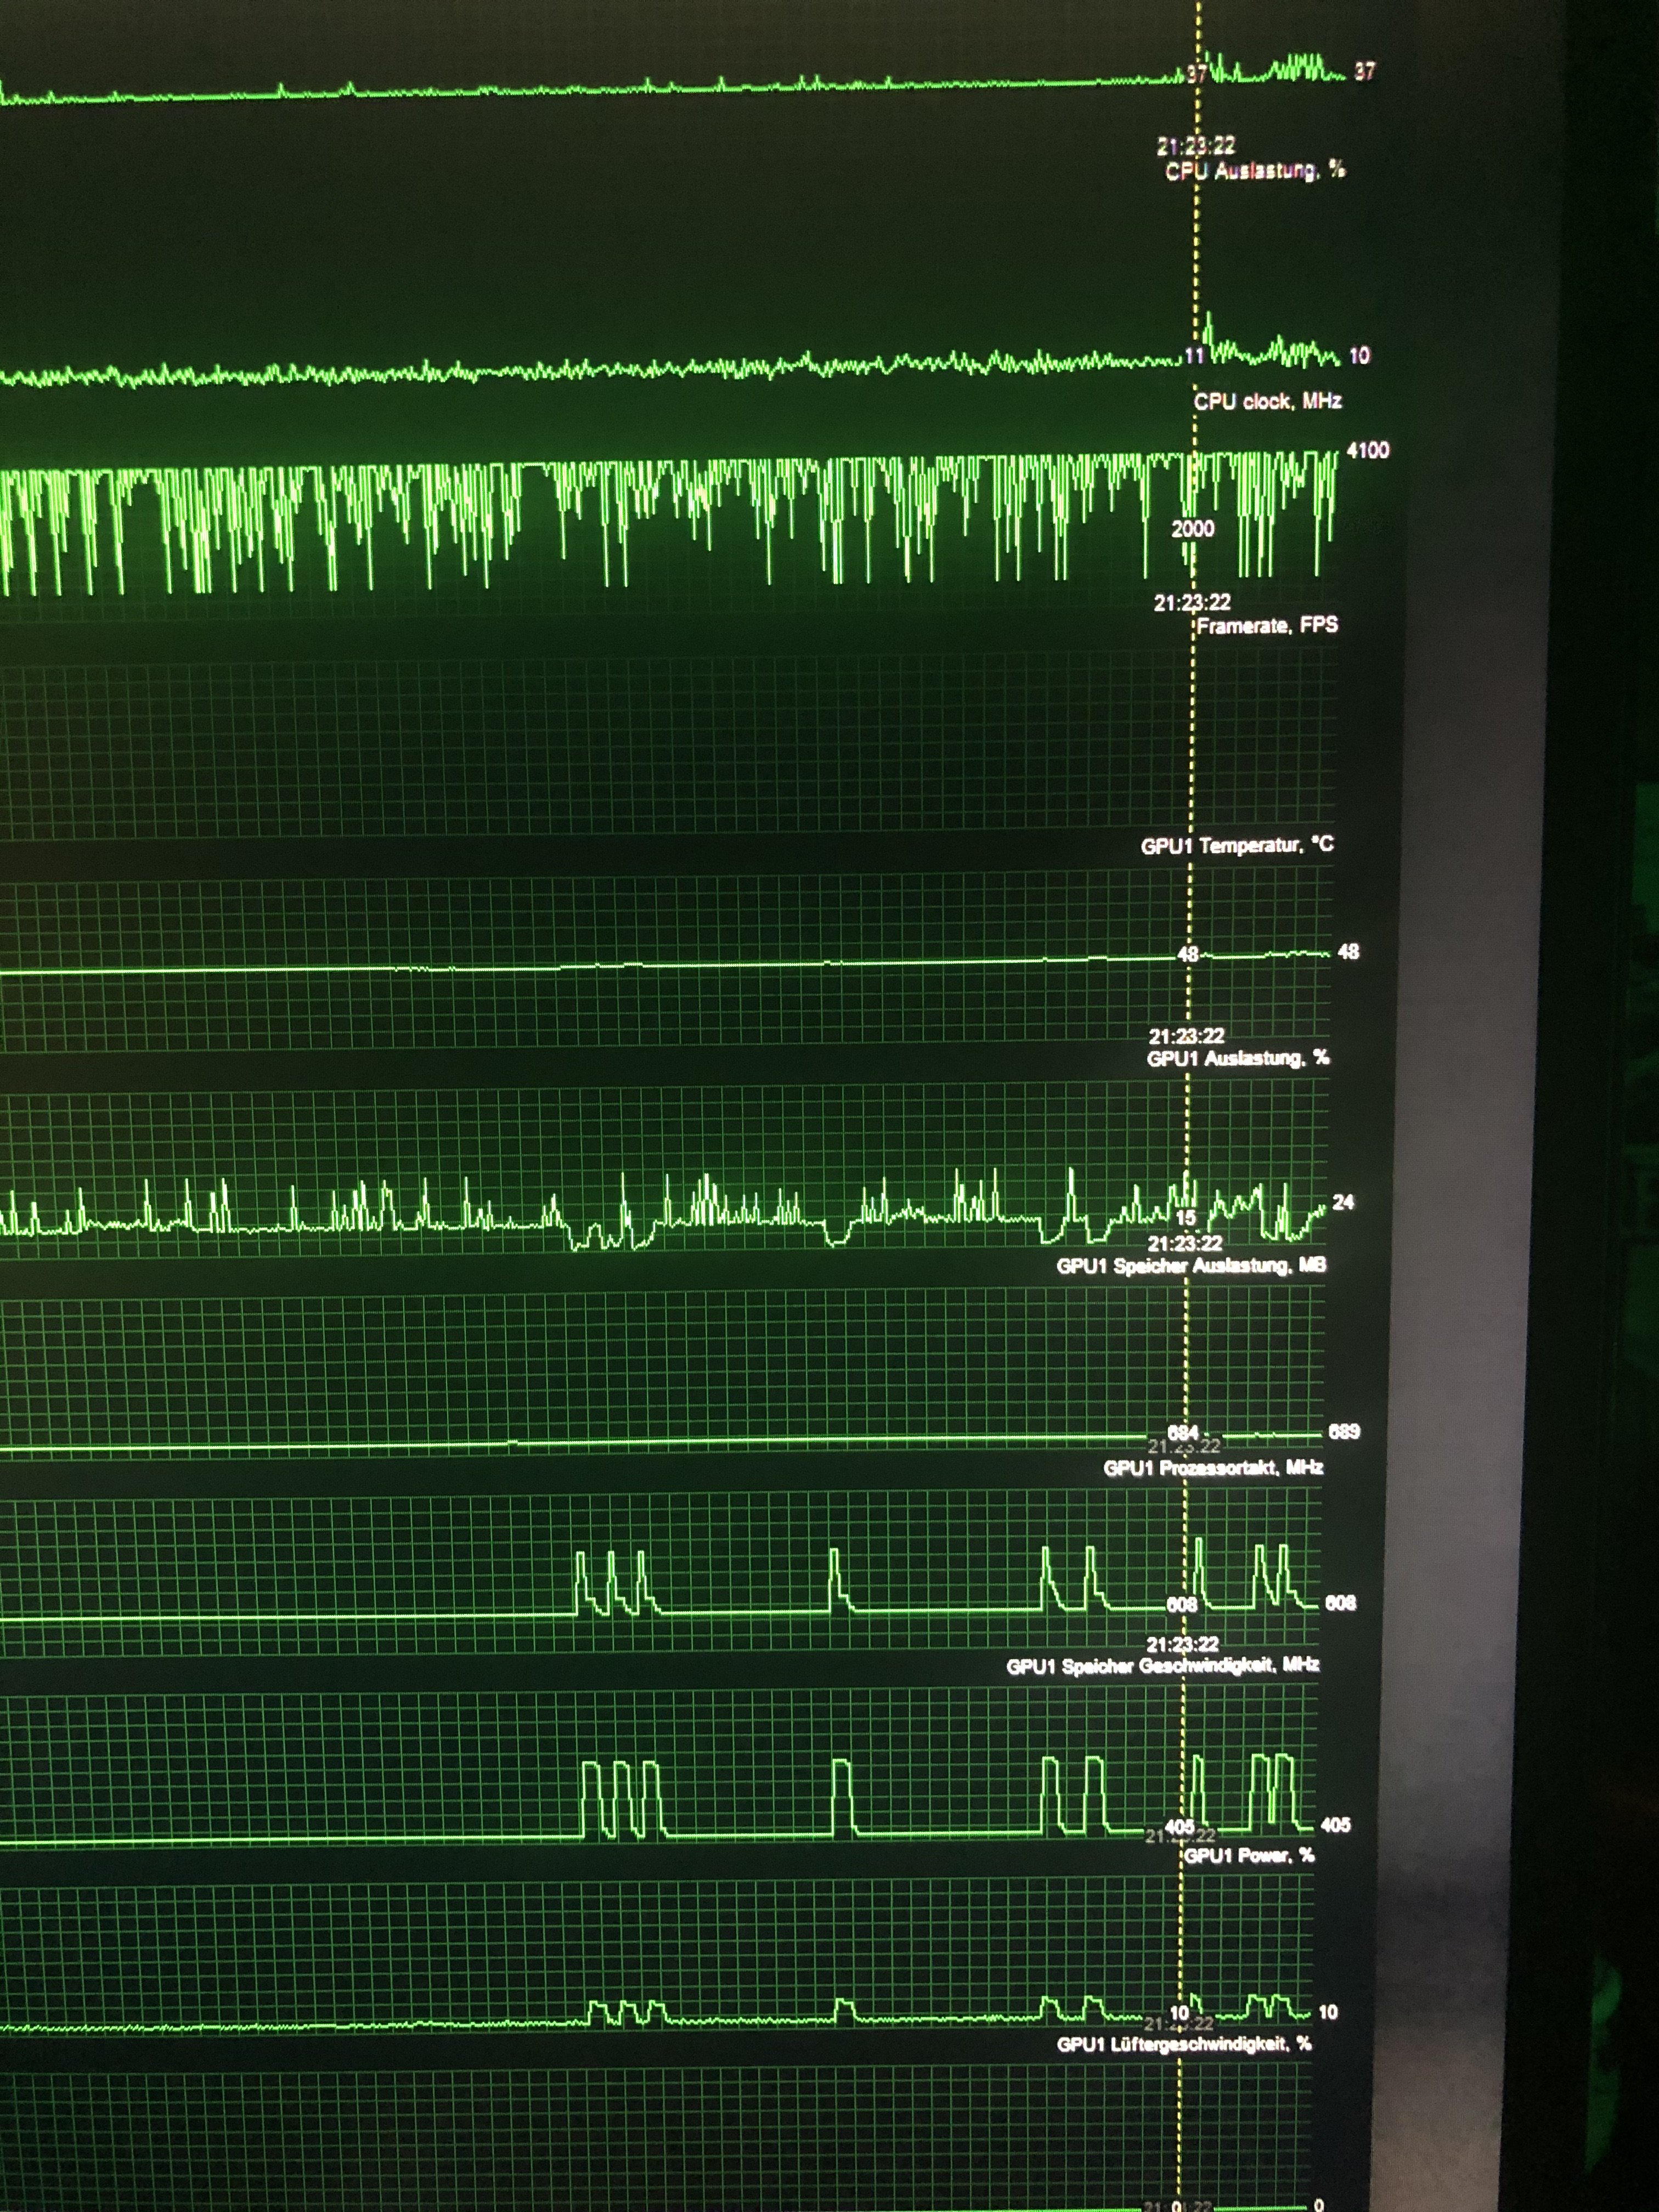Click the GPU usage current value 24
Screen dimensions: 1659x2212
click(x=1343, y=1202)
